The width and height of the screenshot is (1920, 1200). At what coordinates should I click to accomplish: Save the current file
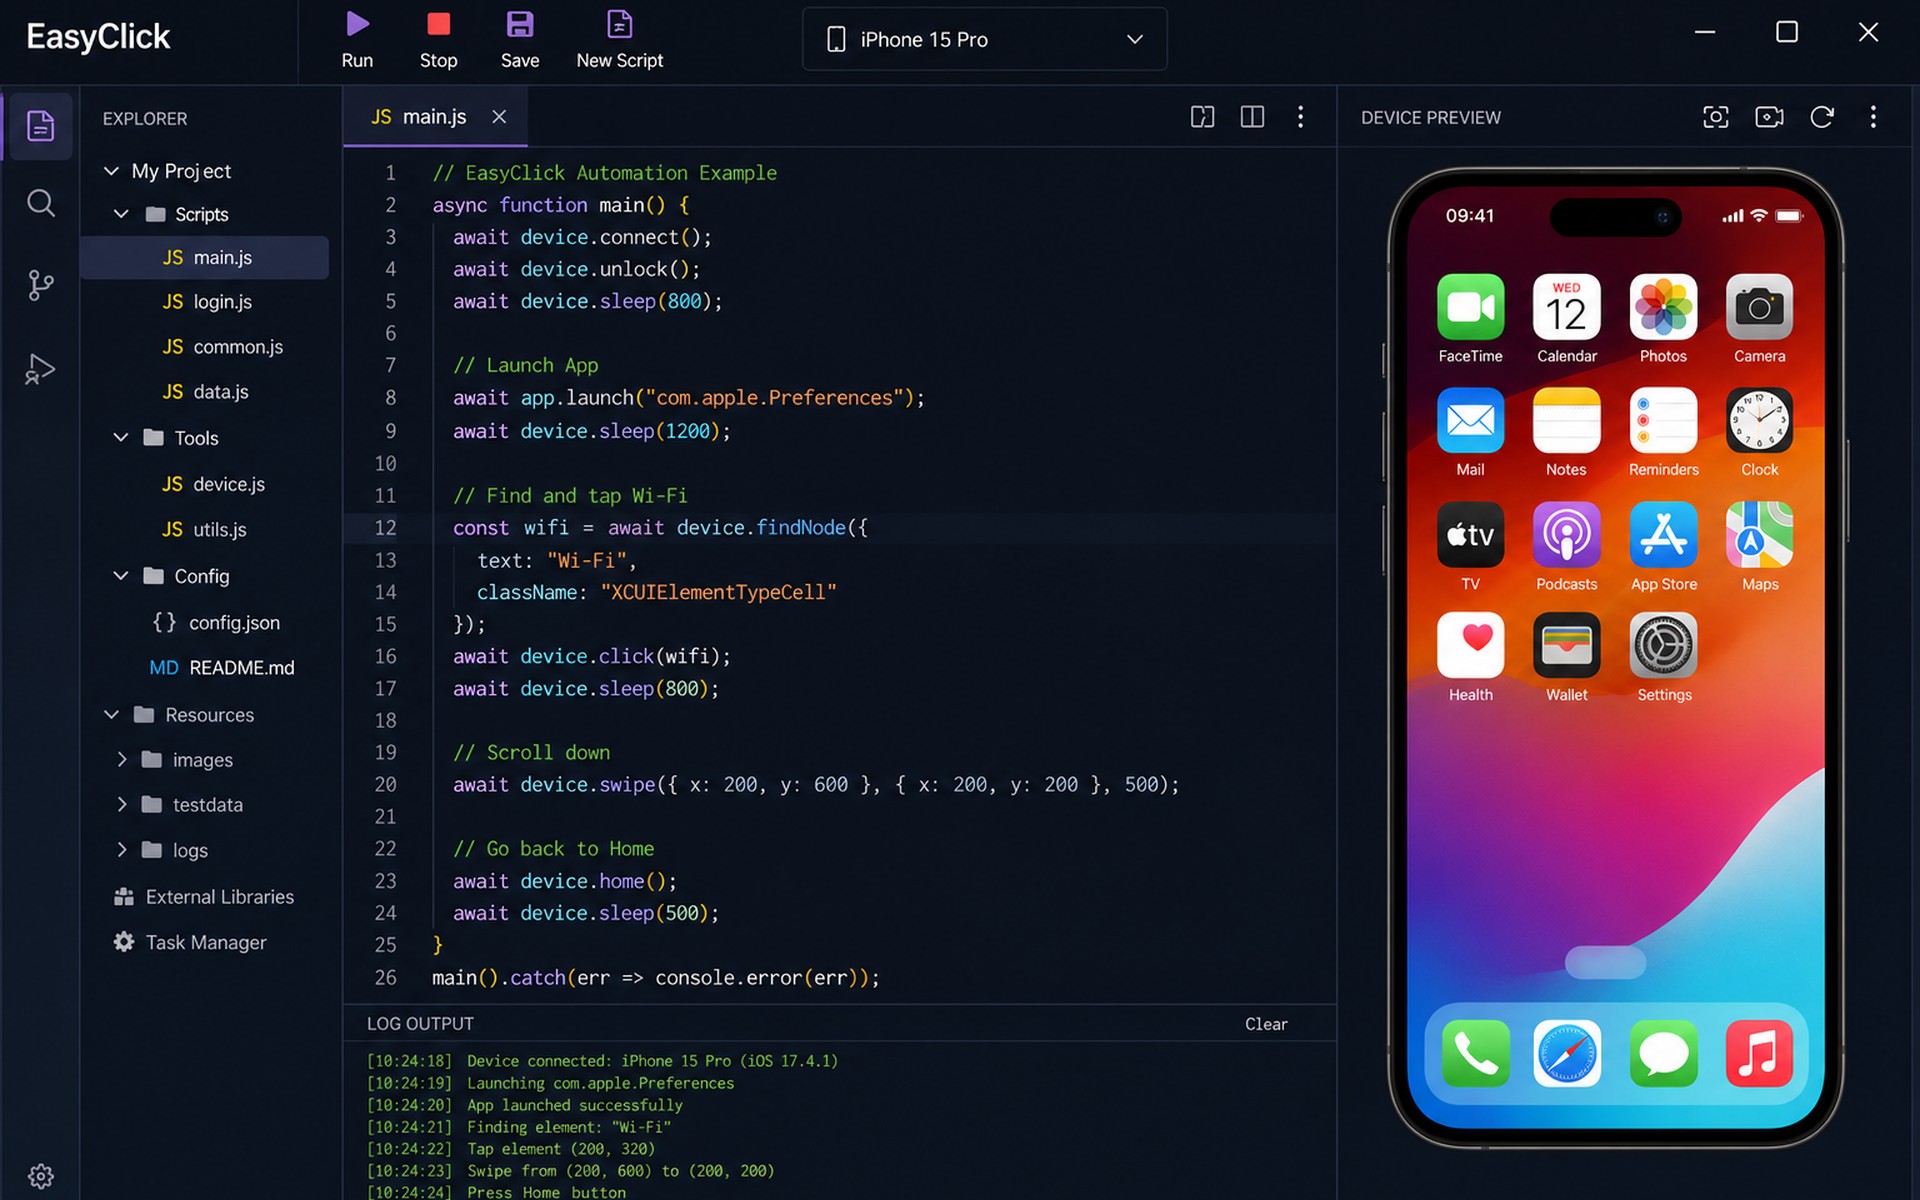point(520,40)
